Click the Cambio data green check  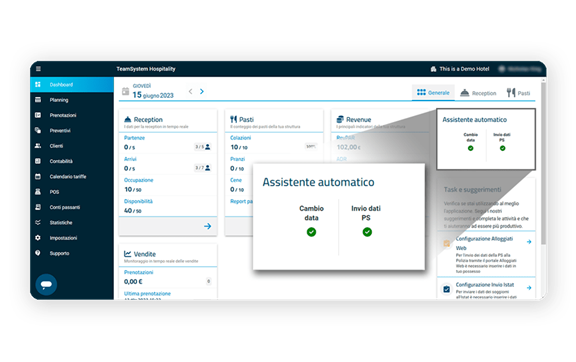tap(311, 232)
